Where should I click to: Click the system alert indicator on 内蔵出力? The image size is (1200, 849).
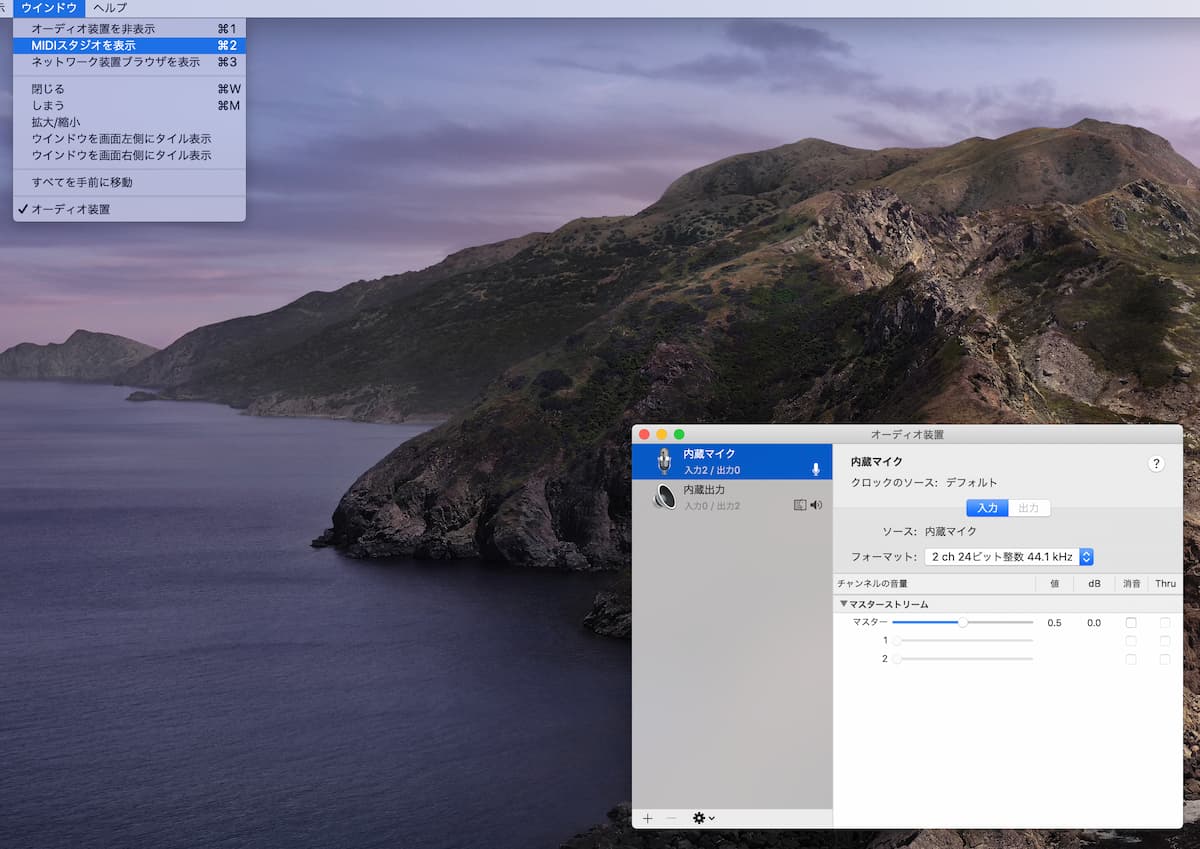pos(799,505)
